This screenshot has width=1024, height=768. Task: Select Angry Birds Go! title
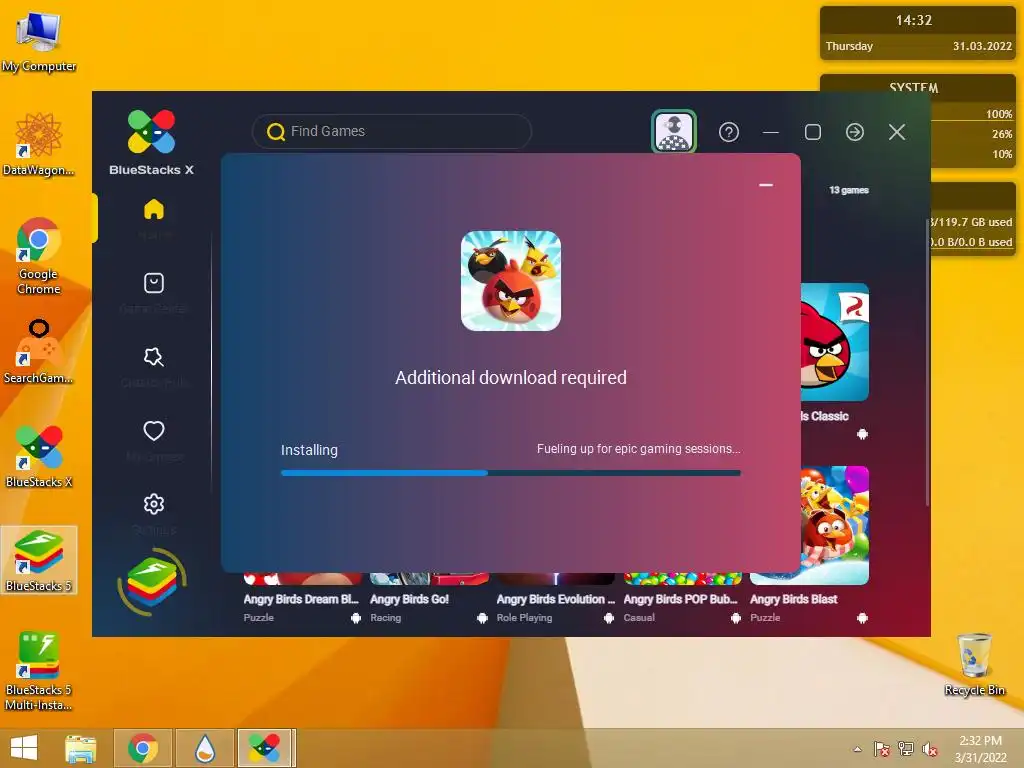pyautogui.click(x=409, y=599)
